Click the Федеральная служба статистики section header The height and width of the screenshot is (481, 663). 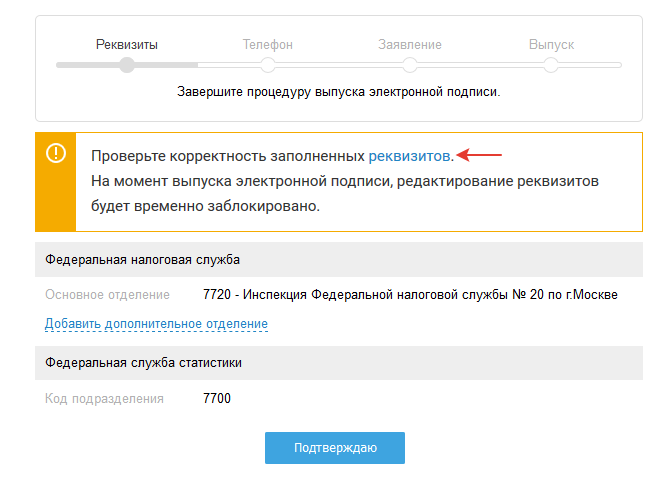143,362
